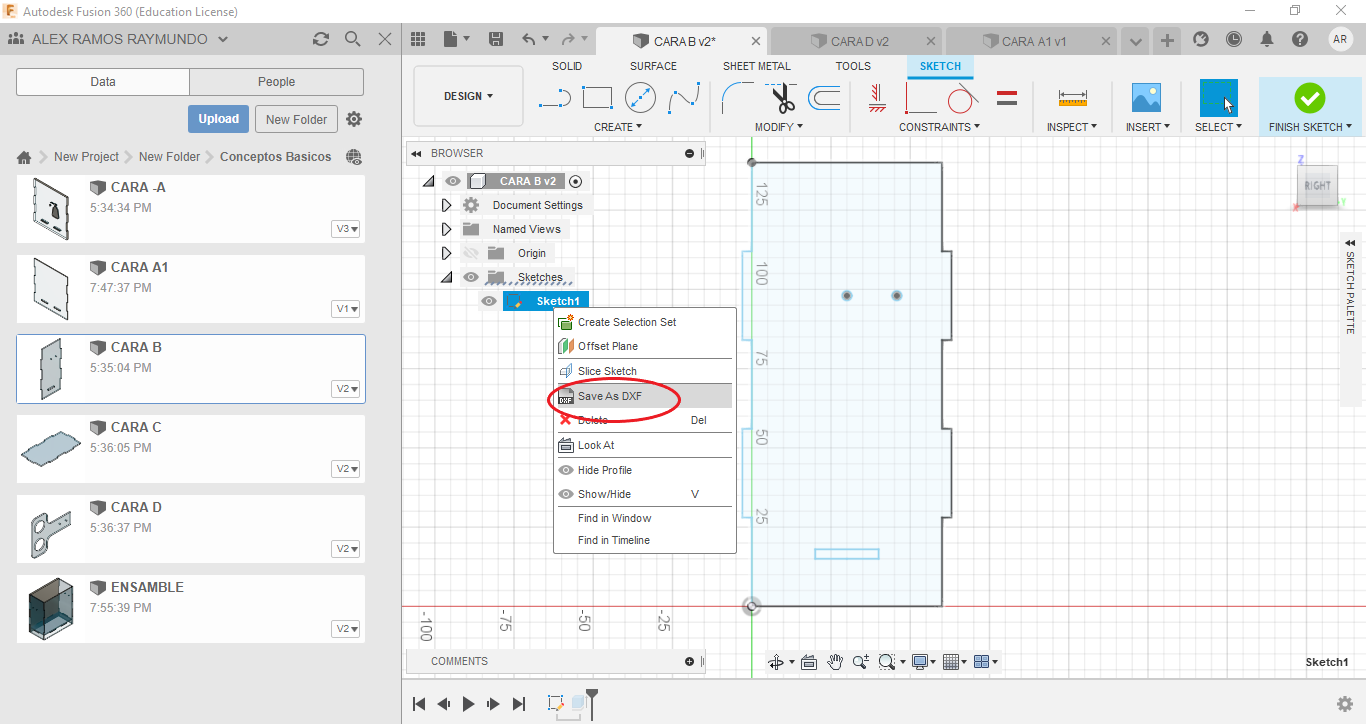Open the notifications bell

(1267, 39)
